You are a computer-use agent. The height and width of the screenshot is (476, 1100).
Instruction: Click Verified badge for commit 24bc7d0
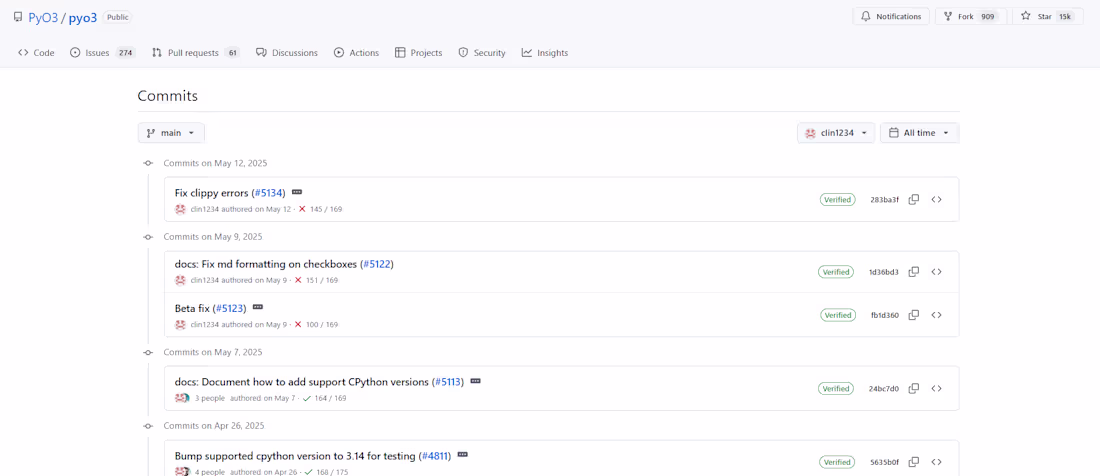836,388
